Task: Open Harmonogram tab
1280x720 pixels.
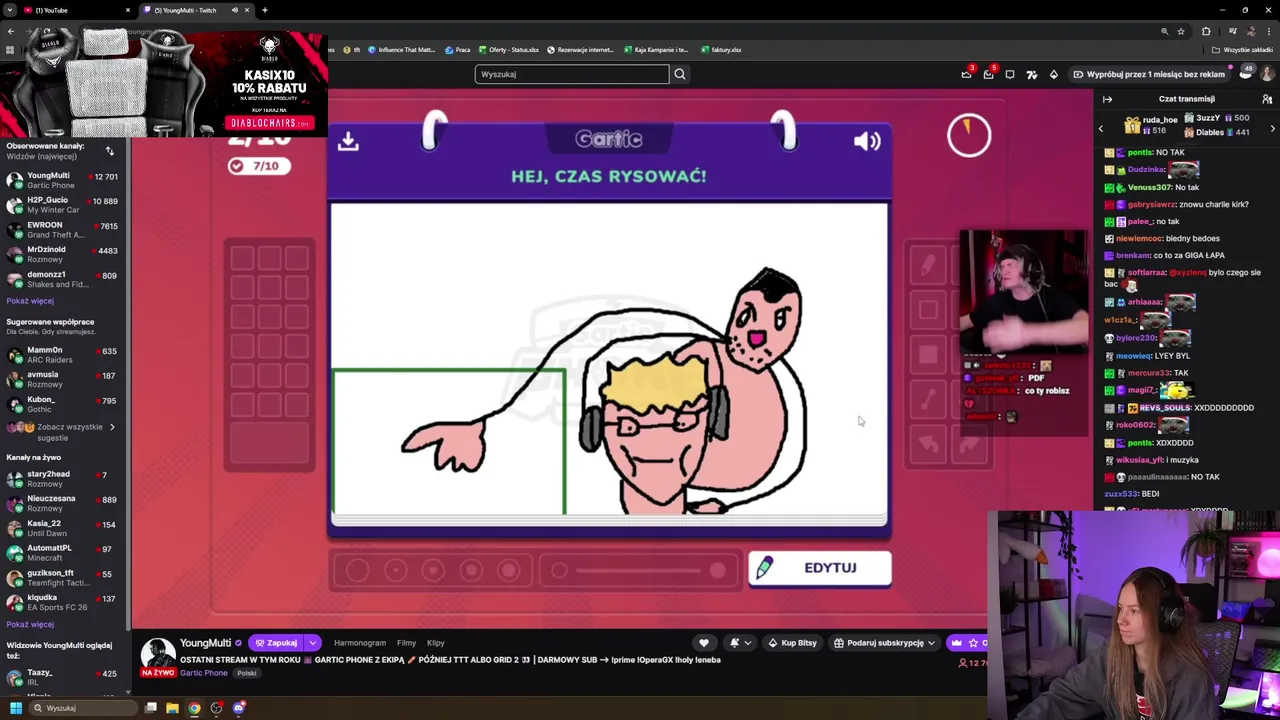Action: point(360,643)
